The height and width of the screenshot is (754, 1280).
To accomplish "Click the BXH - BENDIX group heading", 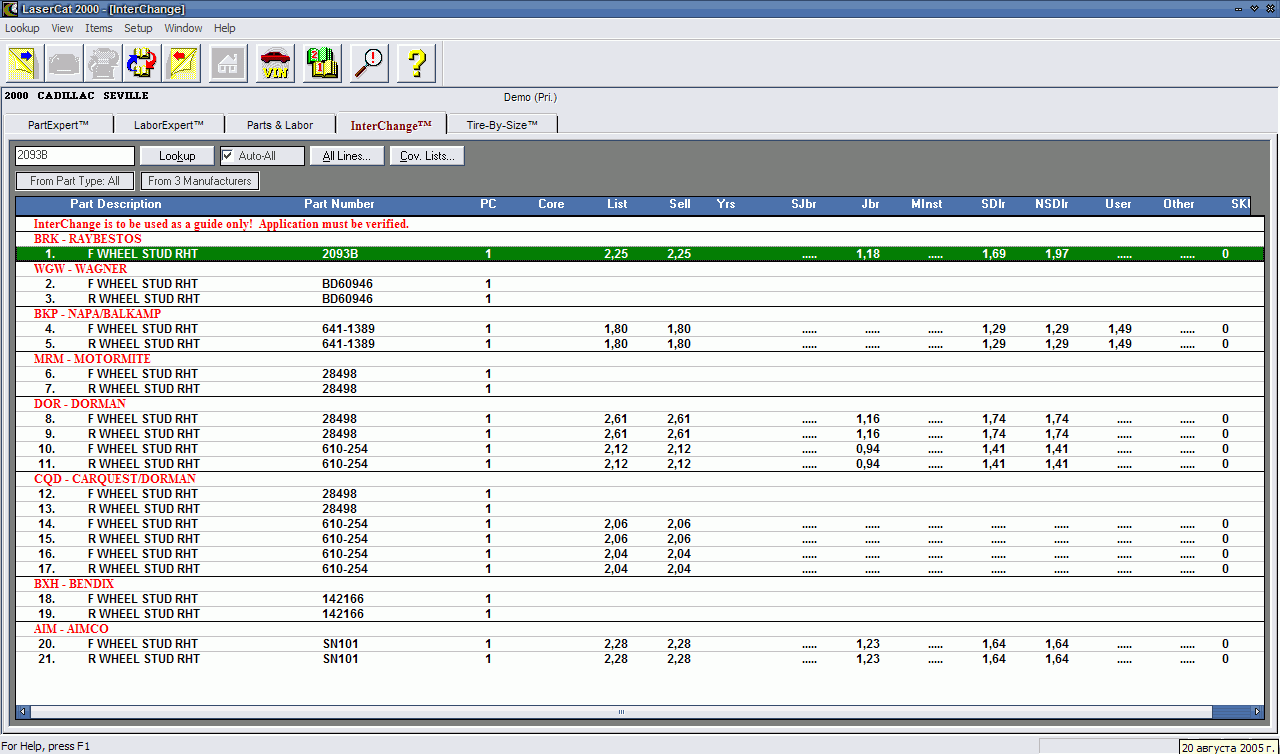I will 73,584.
